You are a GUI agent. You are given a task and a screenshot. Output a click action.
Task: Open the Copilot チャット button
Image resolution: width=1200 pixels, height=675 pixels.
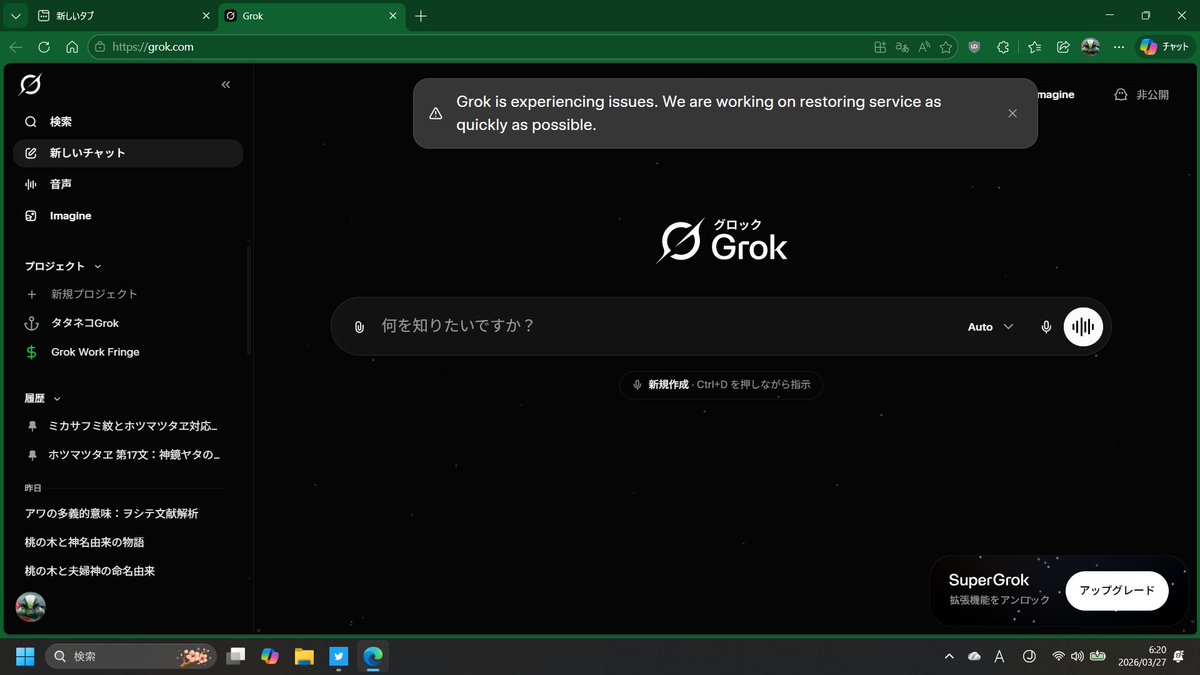coord(1165,47)
